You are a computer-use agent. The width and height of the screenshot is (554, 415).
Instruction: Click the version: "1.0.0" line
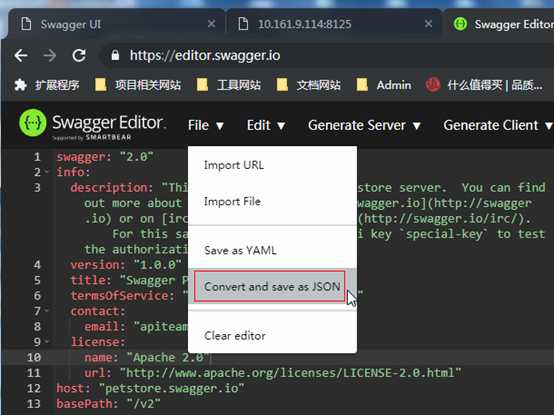pyautogui.click(x=126, y=265)
